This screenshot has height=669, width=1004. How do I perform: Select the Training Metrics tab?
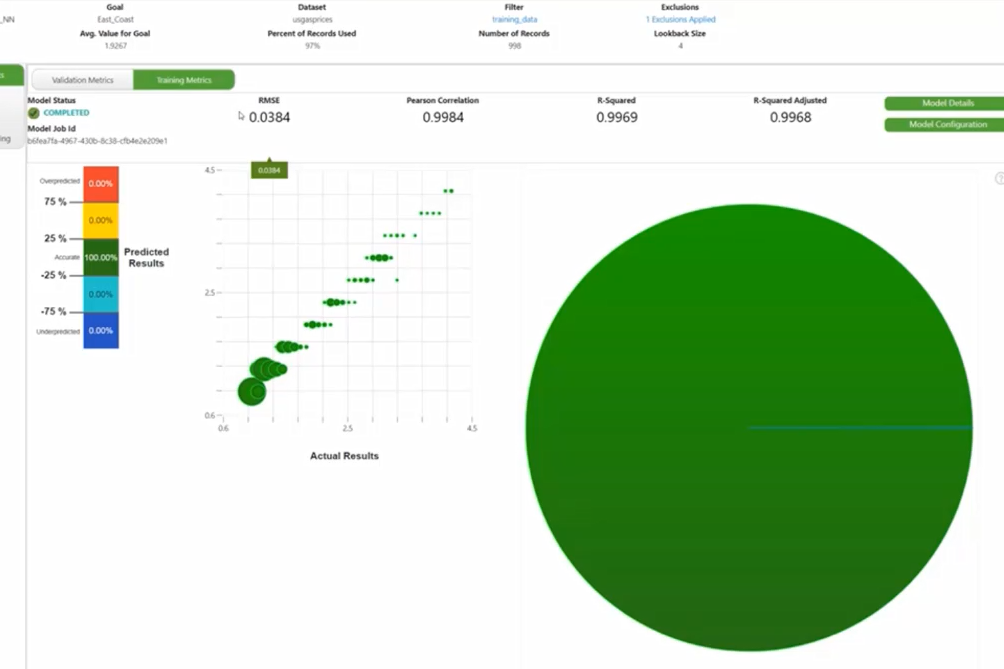click(x=185, y=80)
